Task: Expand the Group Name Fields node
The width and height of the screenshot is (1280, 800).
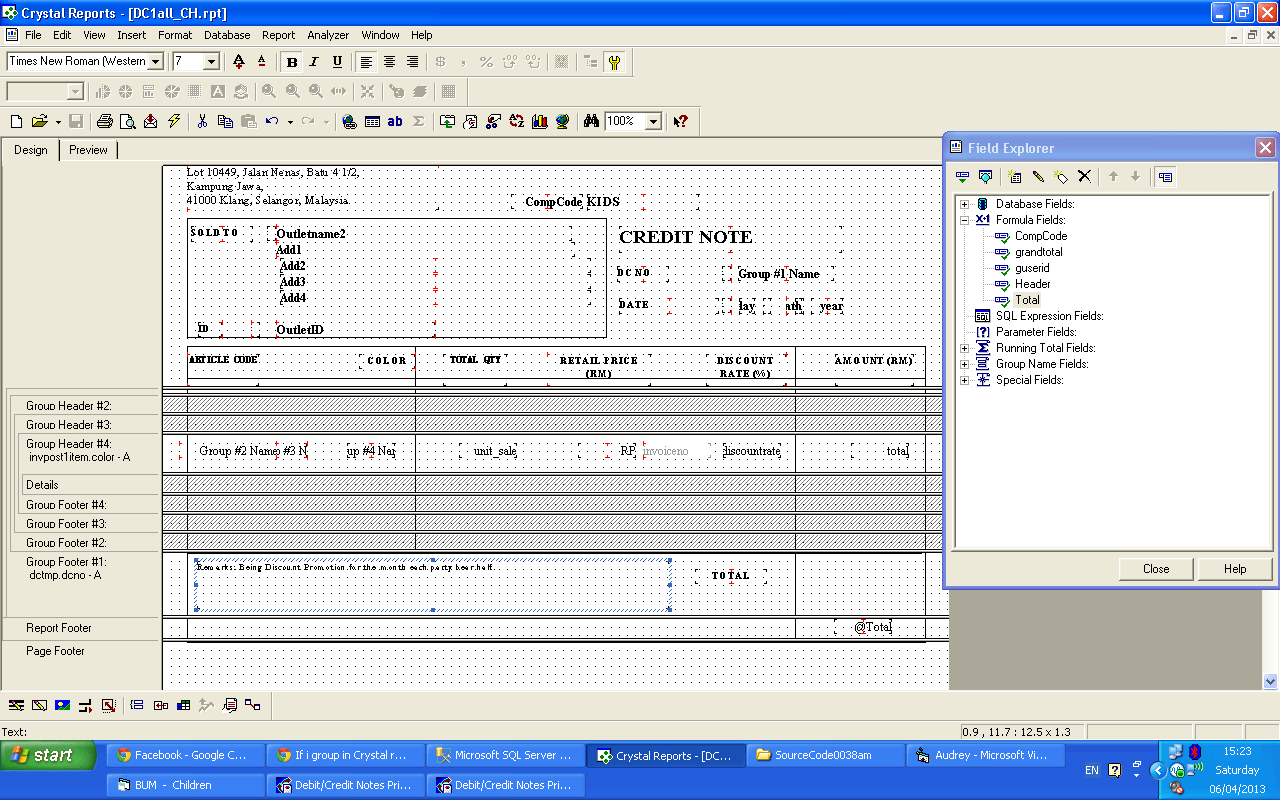Action: coord(965,364)
